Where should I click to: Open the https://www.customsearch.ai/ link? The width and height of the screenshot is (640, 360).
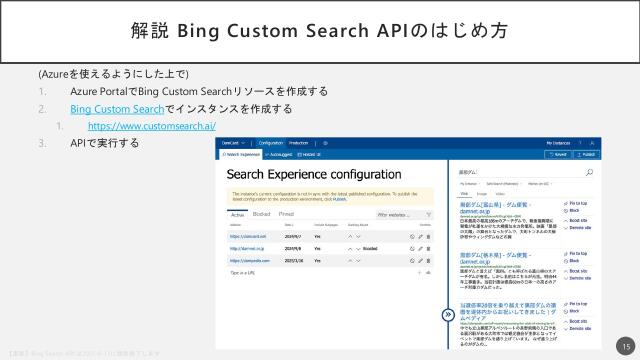[x=152, y=126]
